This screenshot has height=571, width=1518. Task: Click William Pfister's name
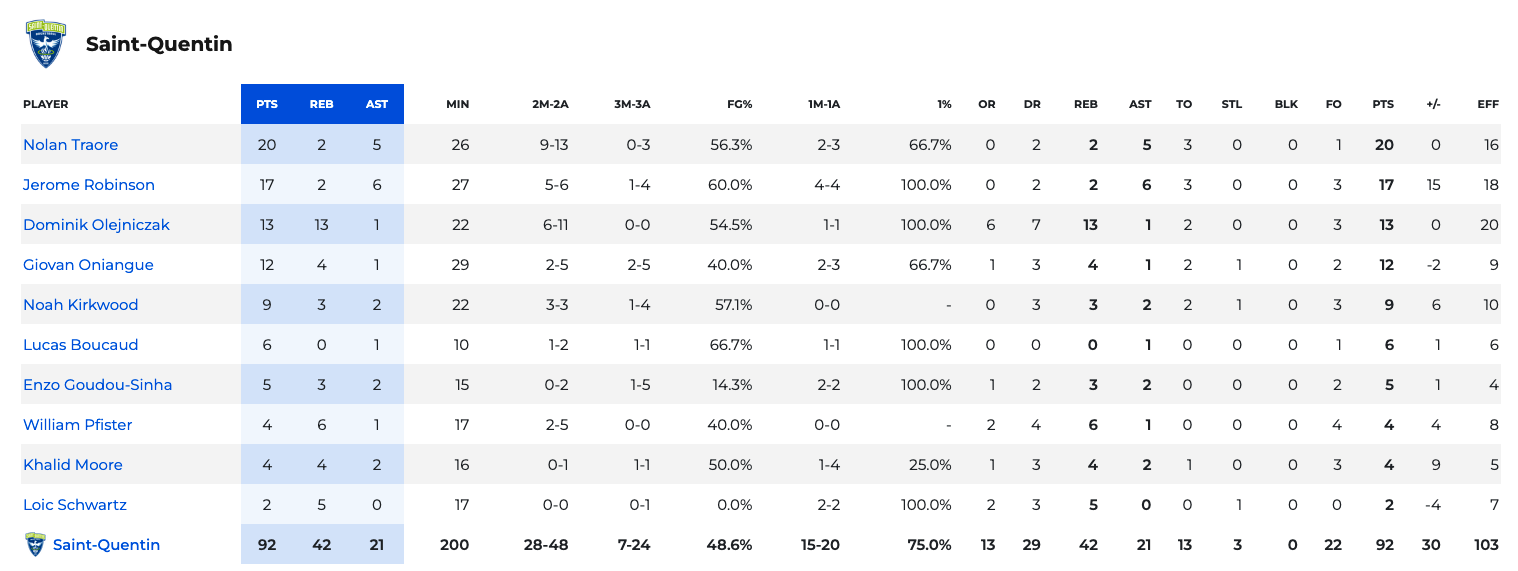tap(78, 425)
